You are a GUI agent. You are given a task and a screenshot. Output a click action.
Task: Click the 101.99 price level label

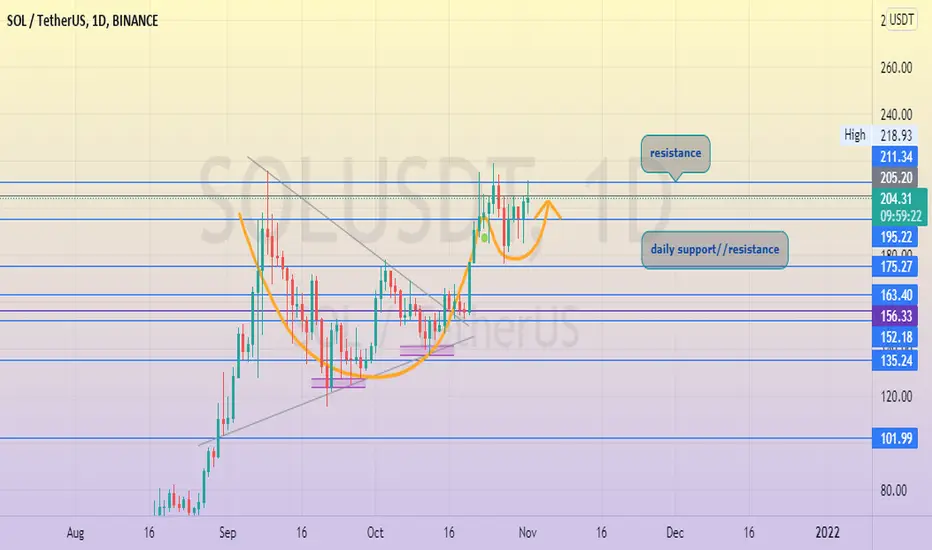(895, 438)
